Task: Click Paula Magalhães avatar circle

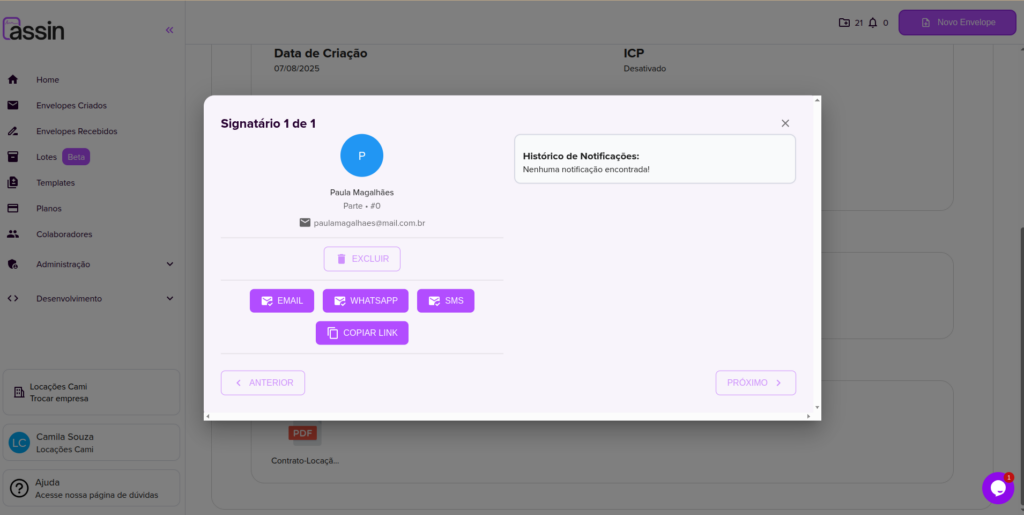Action: [361, 155]
